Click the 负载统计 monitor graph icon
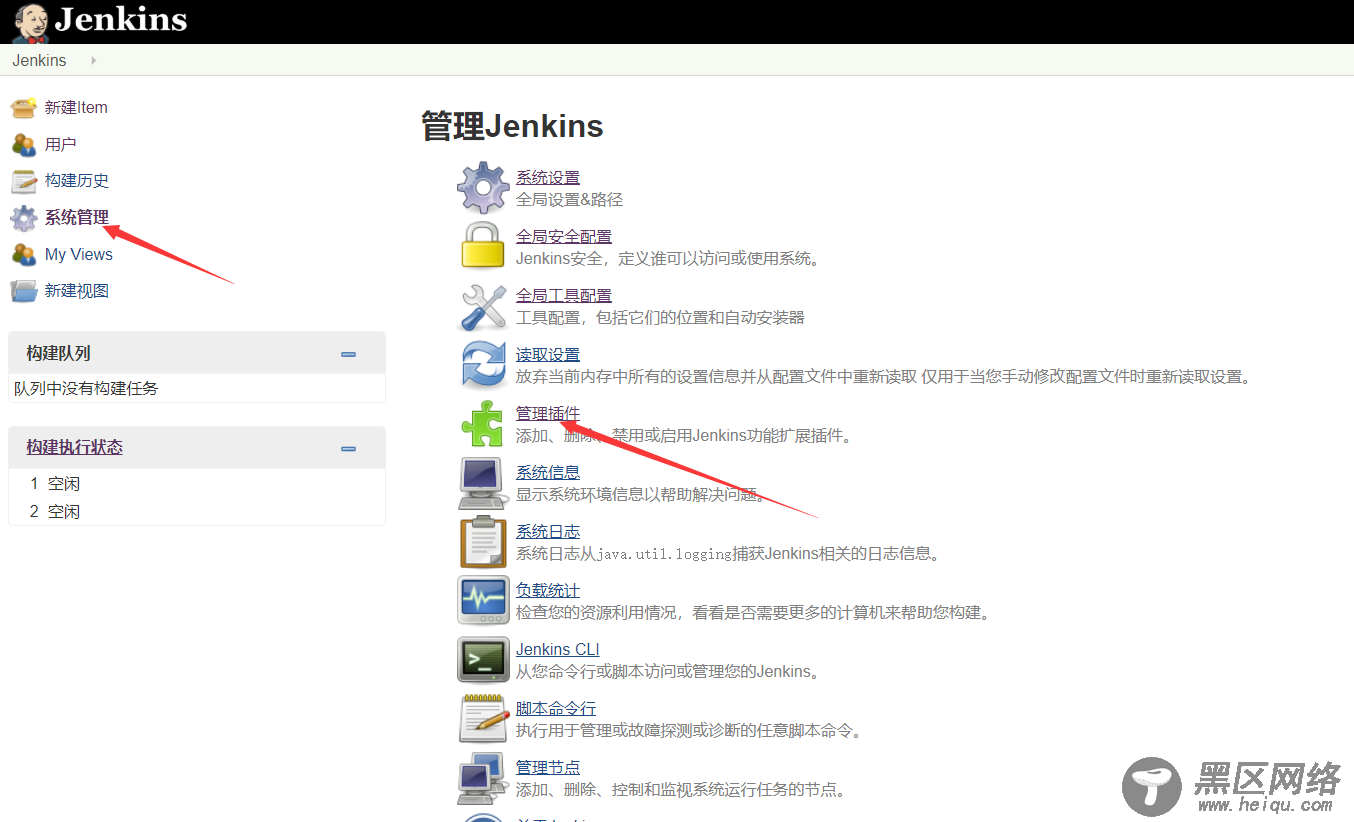 [483, 600]
